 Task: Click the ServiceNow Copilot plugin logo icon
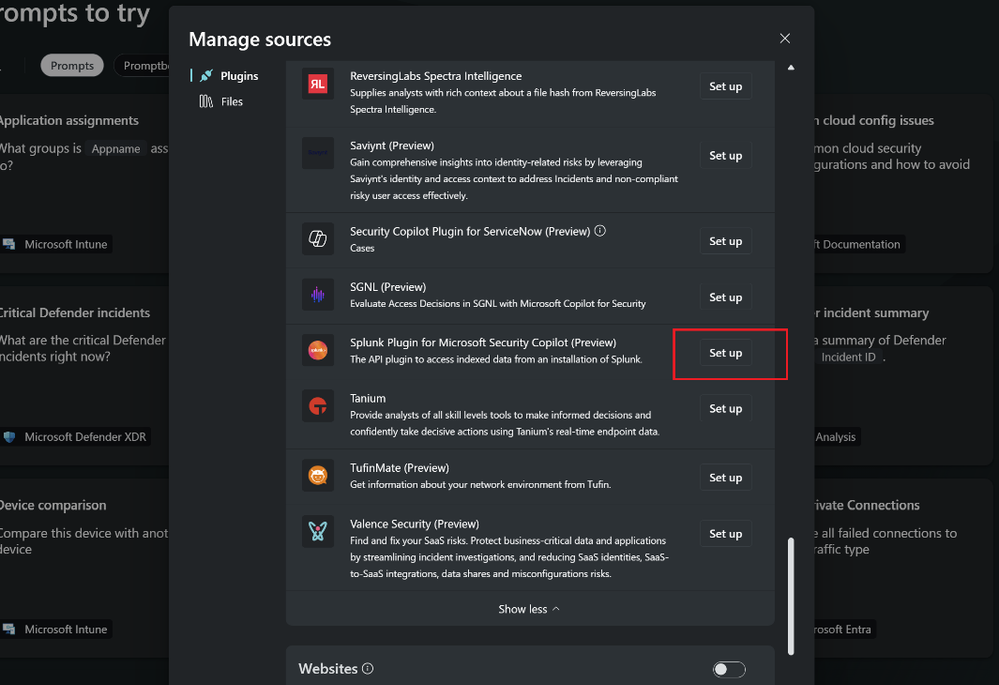pyautogui.click(x=317, y=239)
